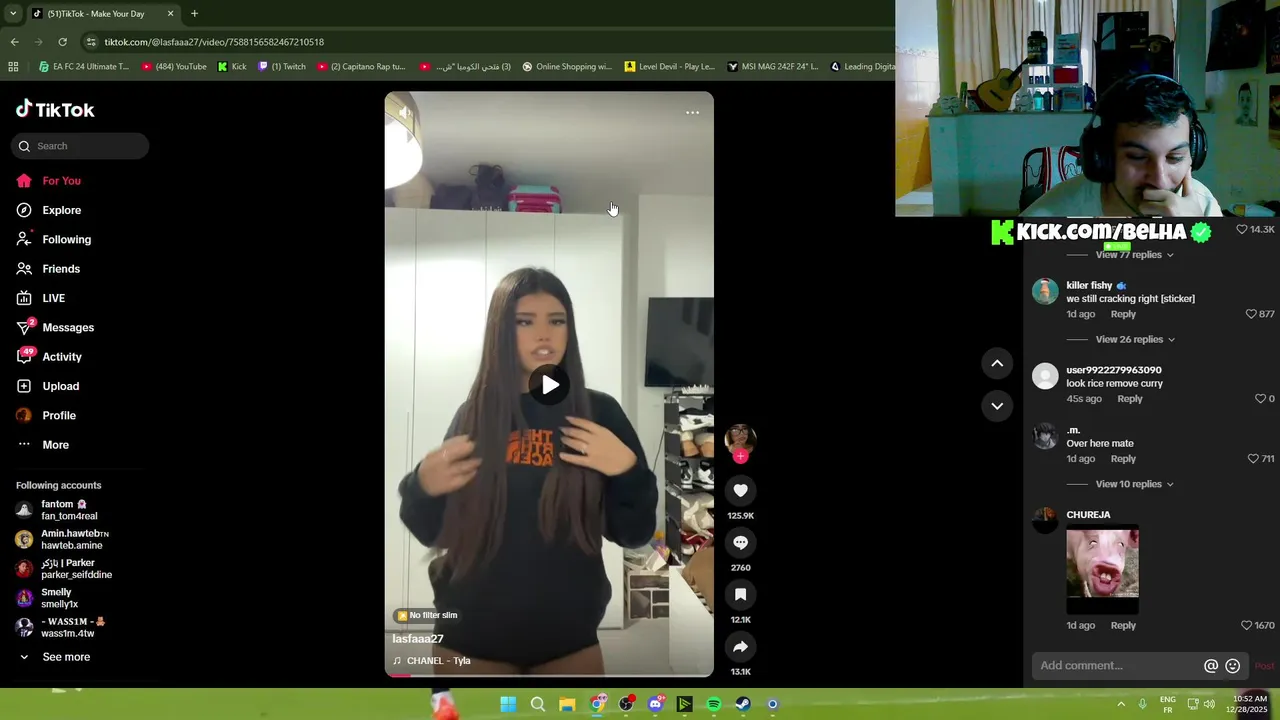Image resolution: width=1280 pixels, height=720 pixels.
Task: Expand See more following accounts
Action: point(65,657)
